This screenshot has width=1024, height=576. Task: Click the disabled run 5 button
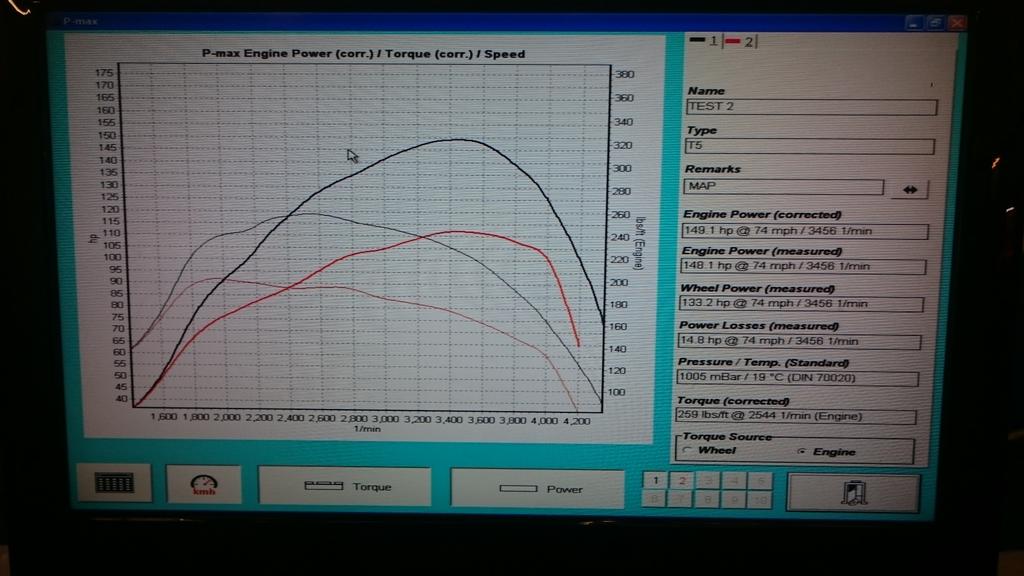pyautogui.click(x=760, y=482)
